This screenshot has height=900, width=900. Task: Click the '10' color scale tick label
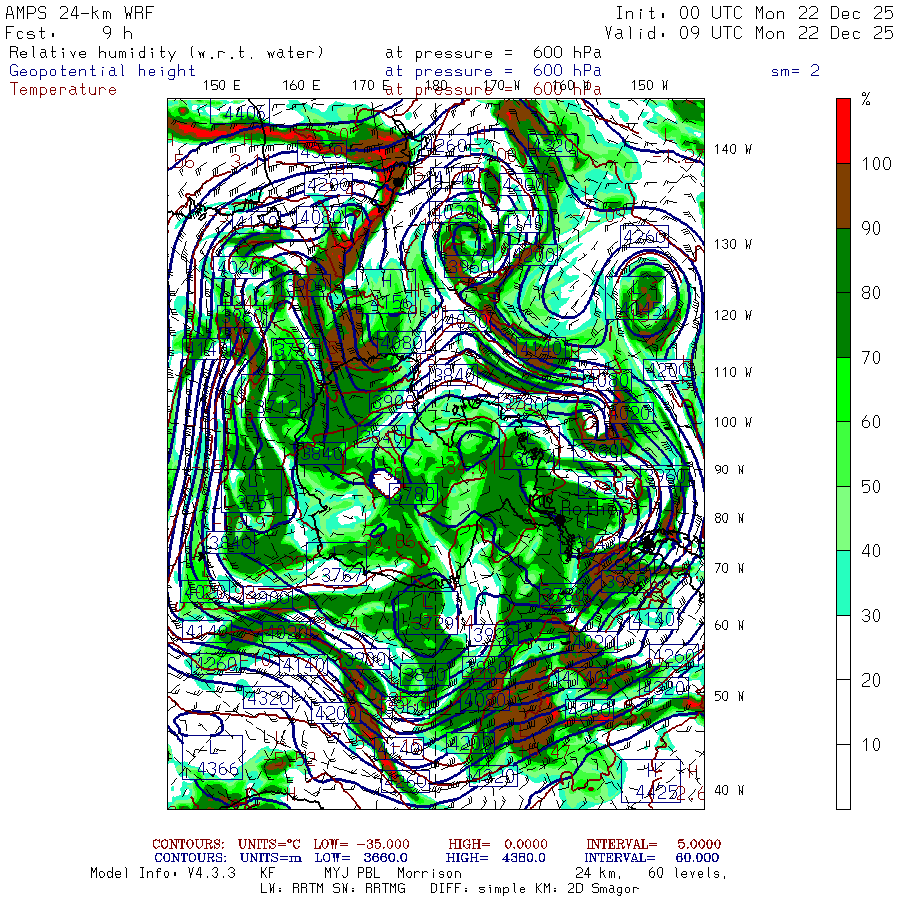(x=871, y=745)
